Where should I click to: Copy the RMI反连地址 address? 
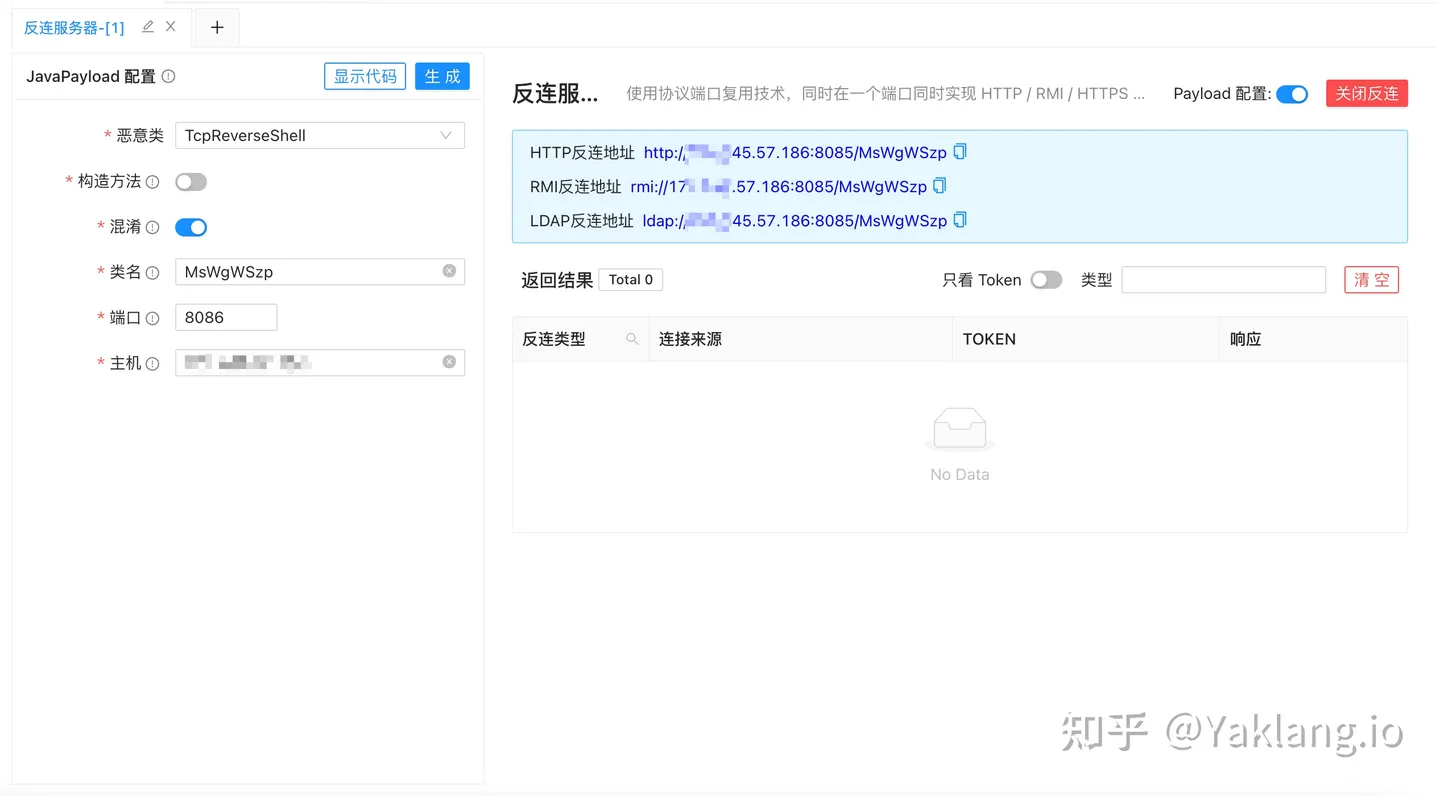939,186
